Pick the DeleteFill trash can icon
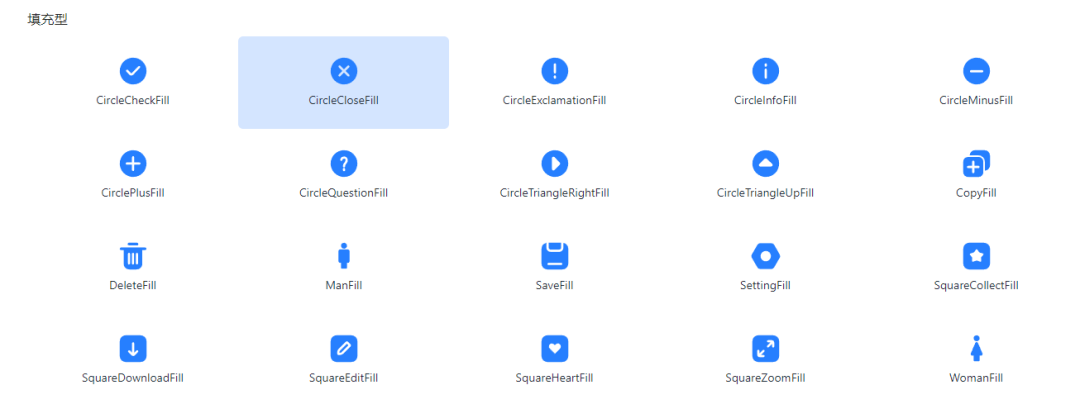This screenshot has width=1080, height=404. [x=133, y=255]
